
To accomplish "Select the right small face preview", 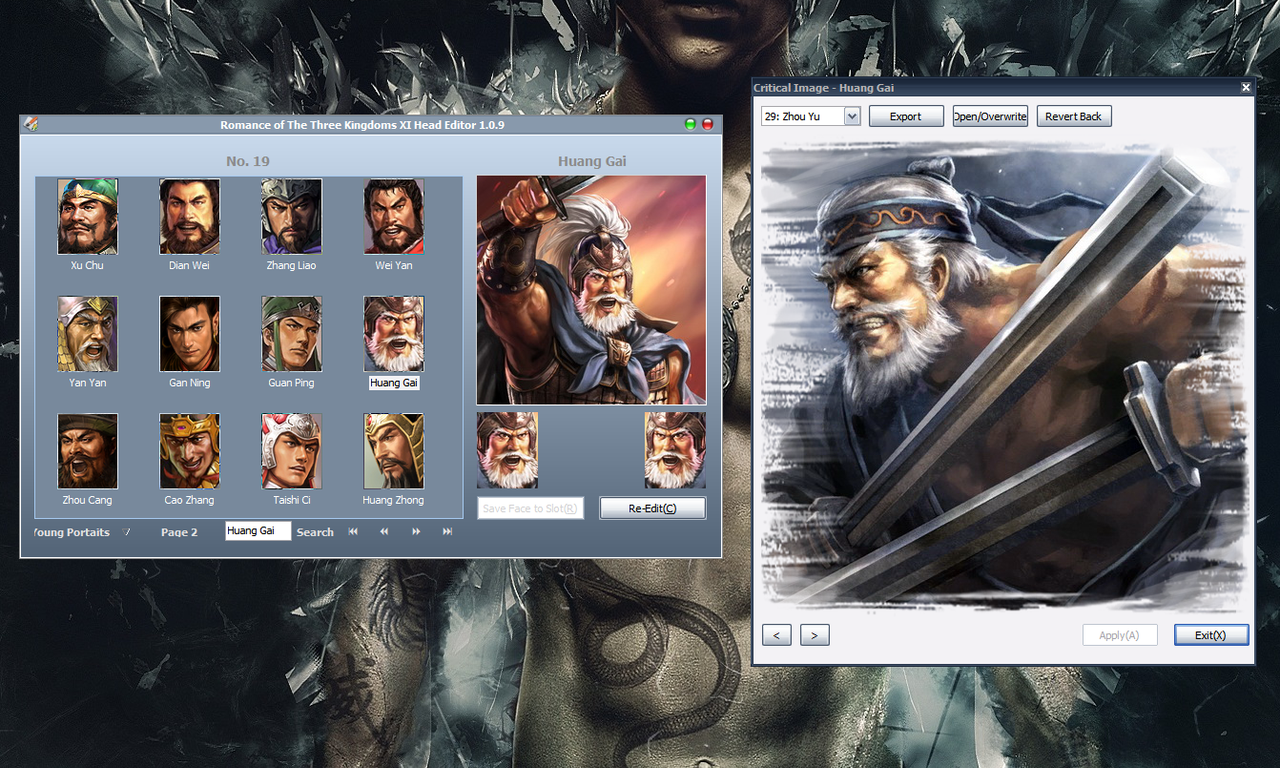I will [675, 450].
